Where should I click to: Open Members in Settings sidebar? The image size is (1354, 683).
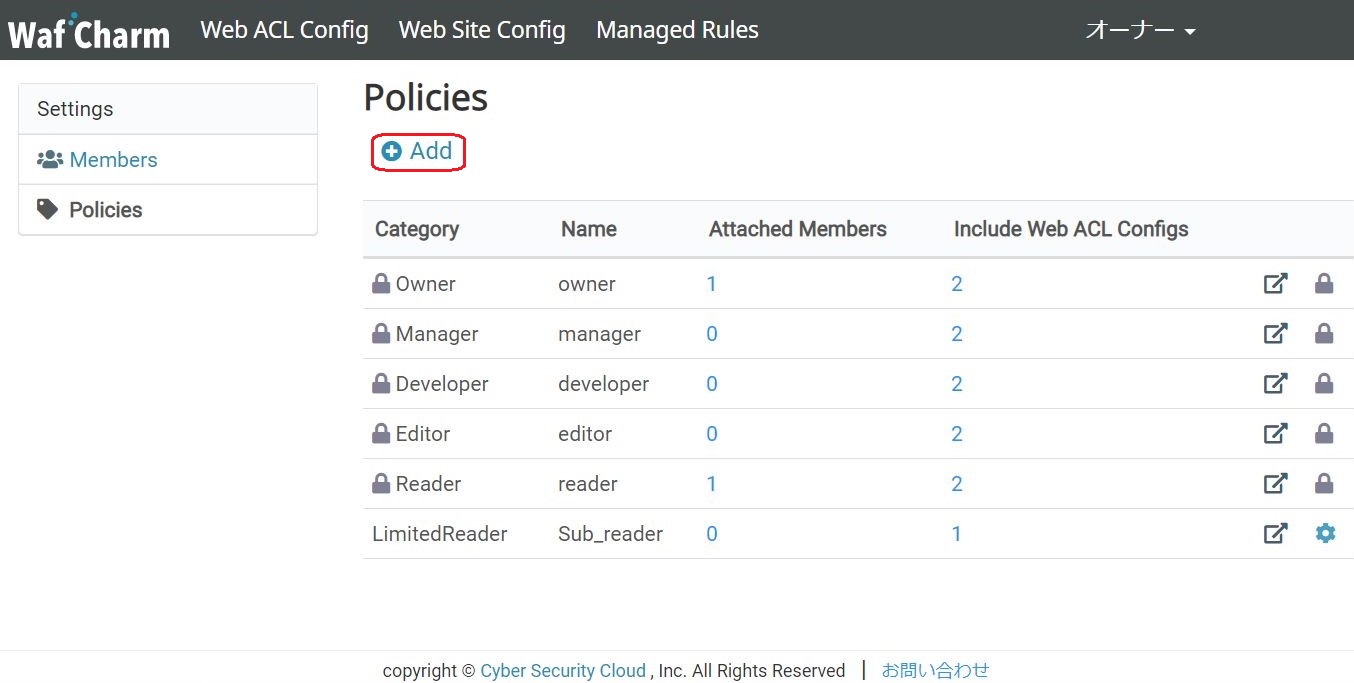pos(113,160)
